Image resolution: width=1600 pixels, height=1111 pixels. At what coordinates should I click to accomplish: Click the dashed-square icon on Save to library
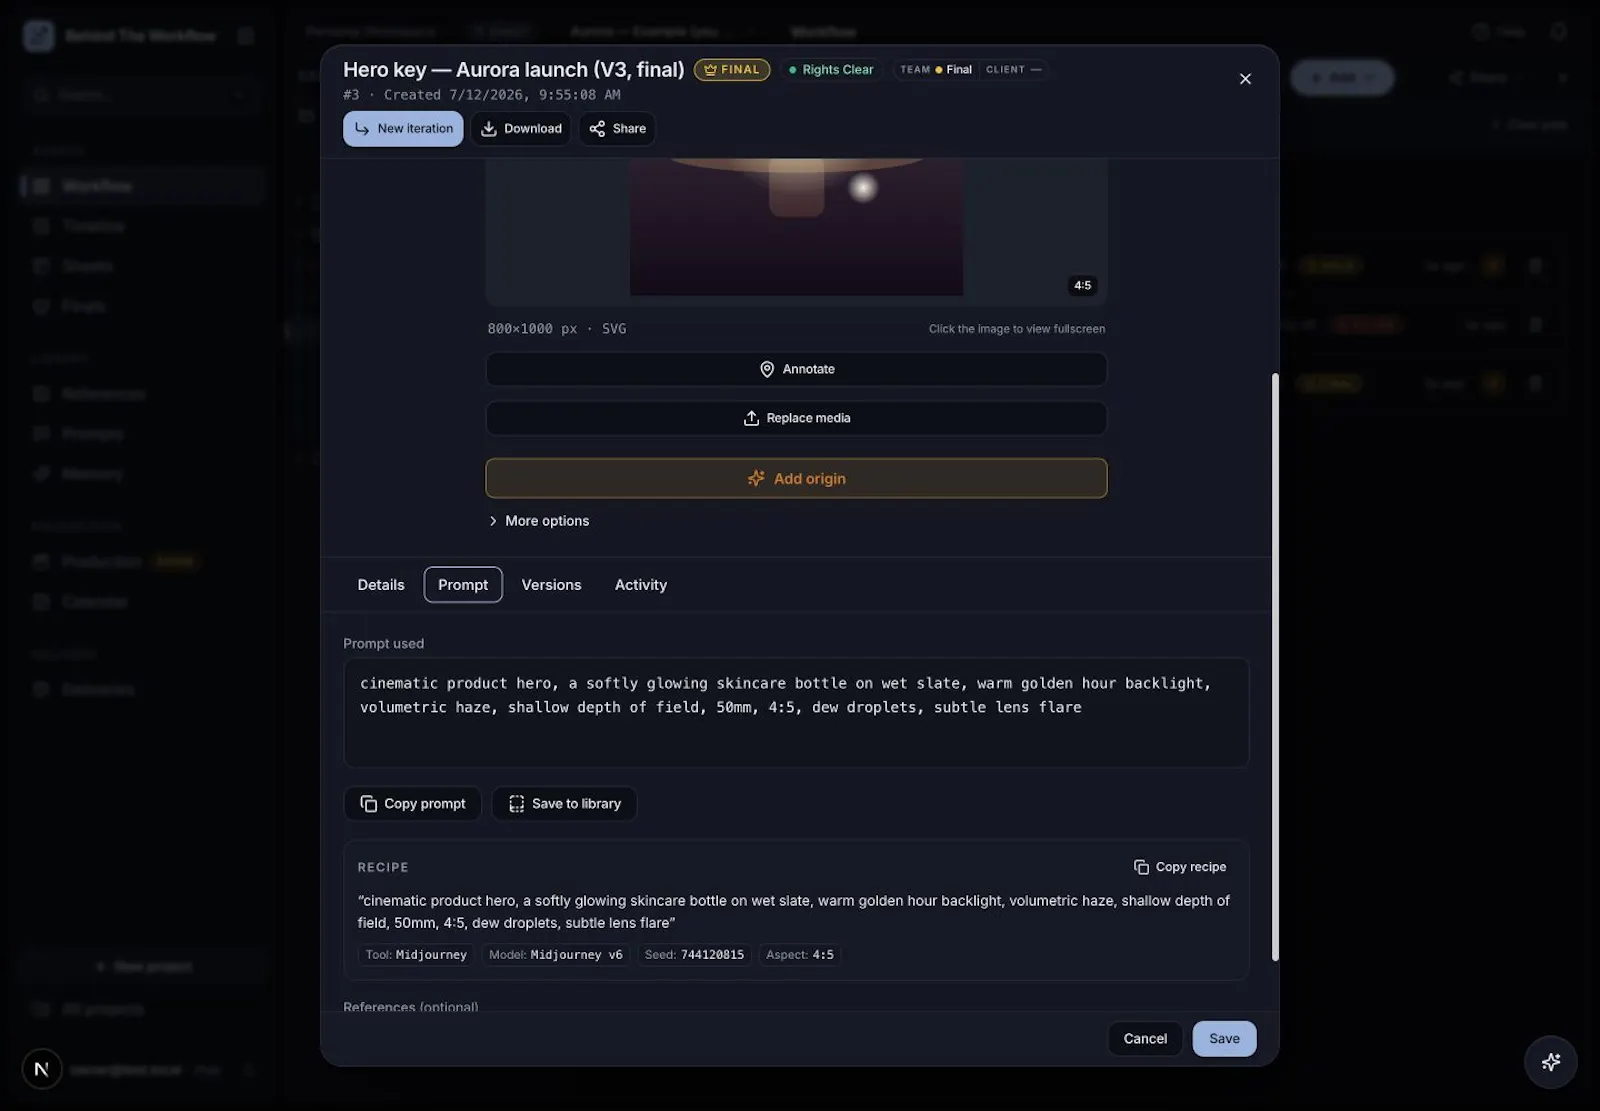(516, 804)
